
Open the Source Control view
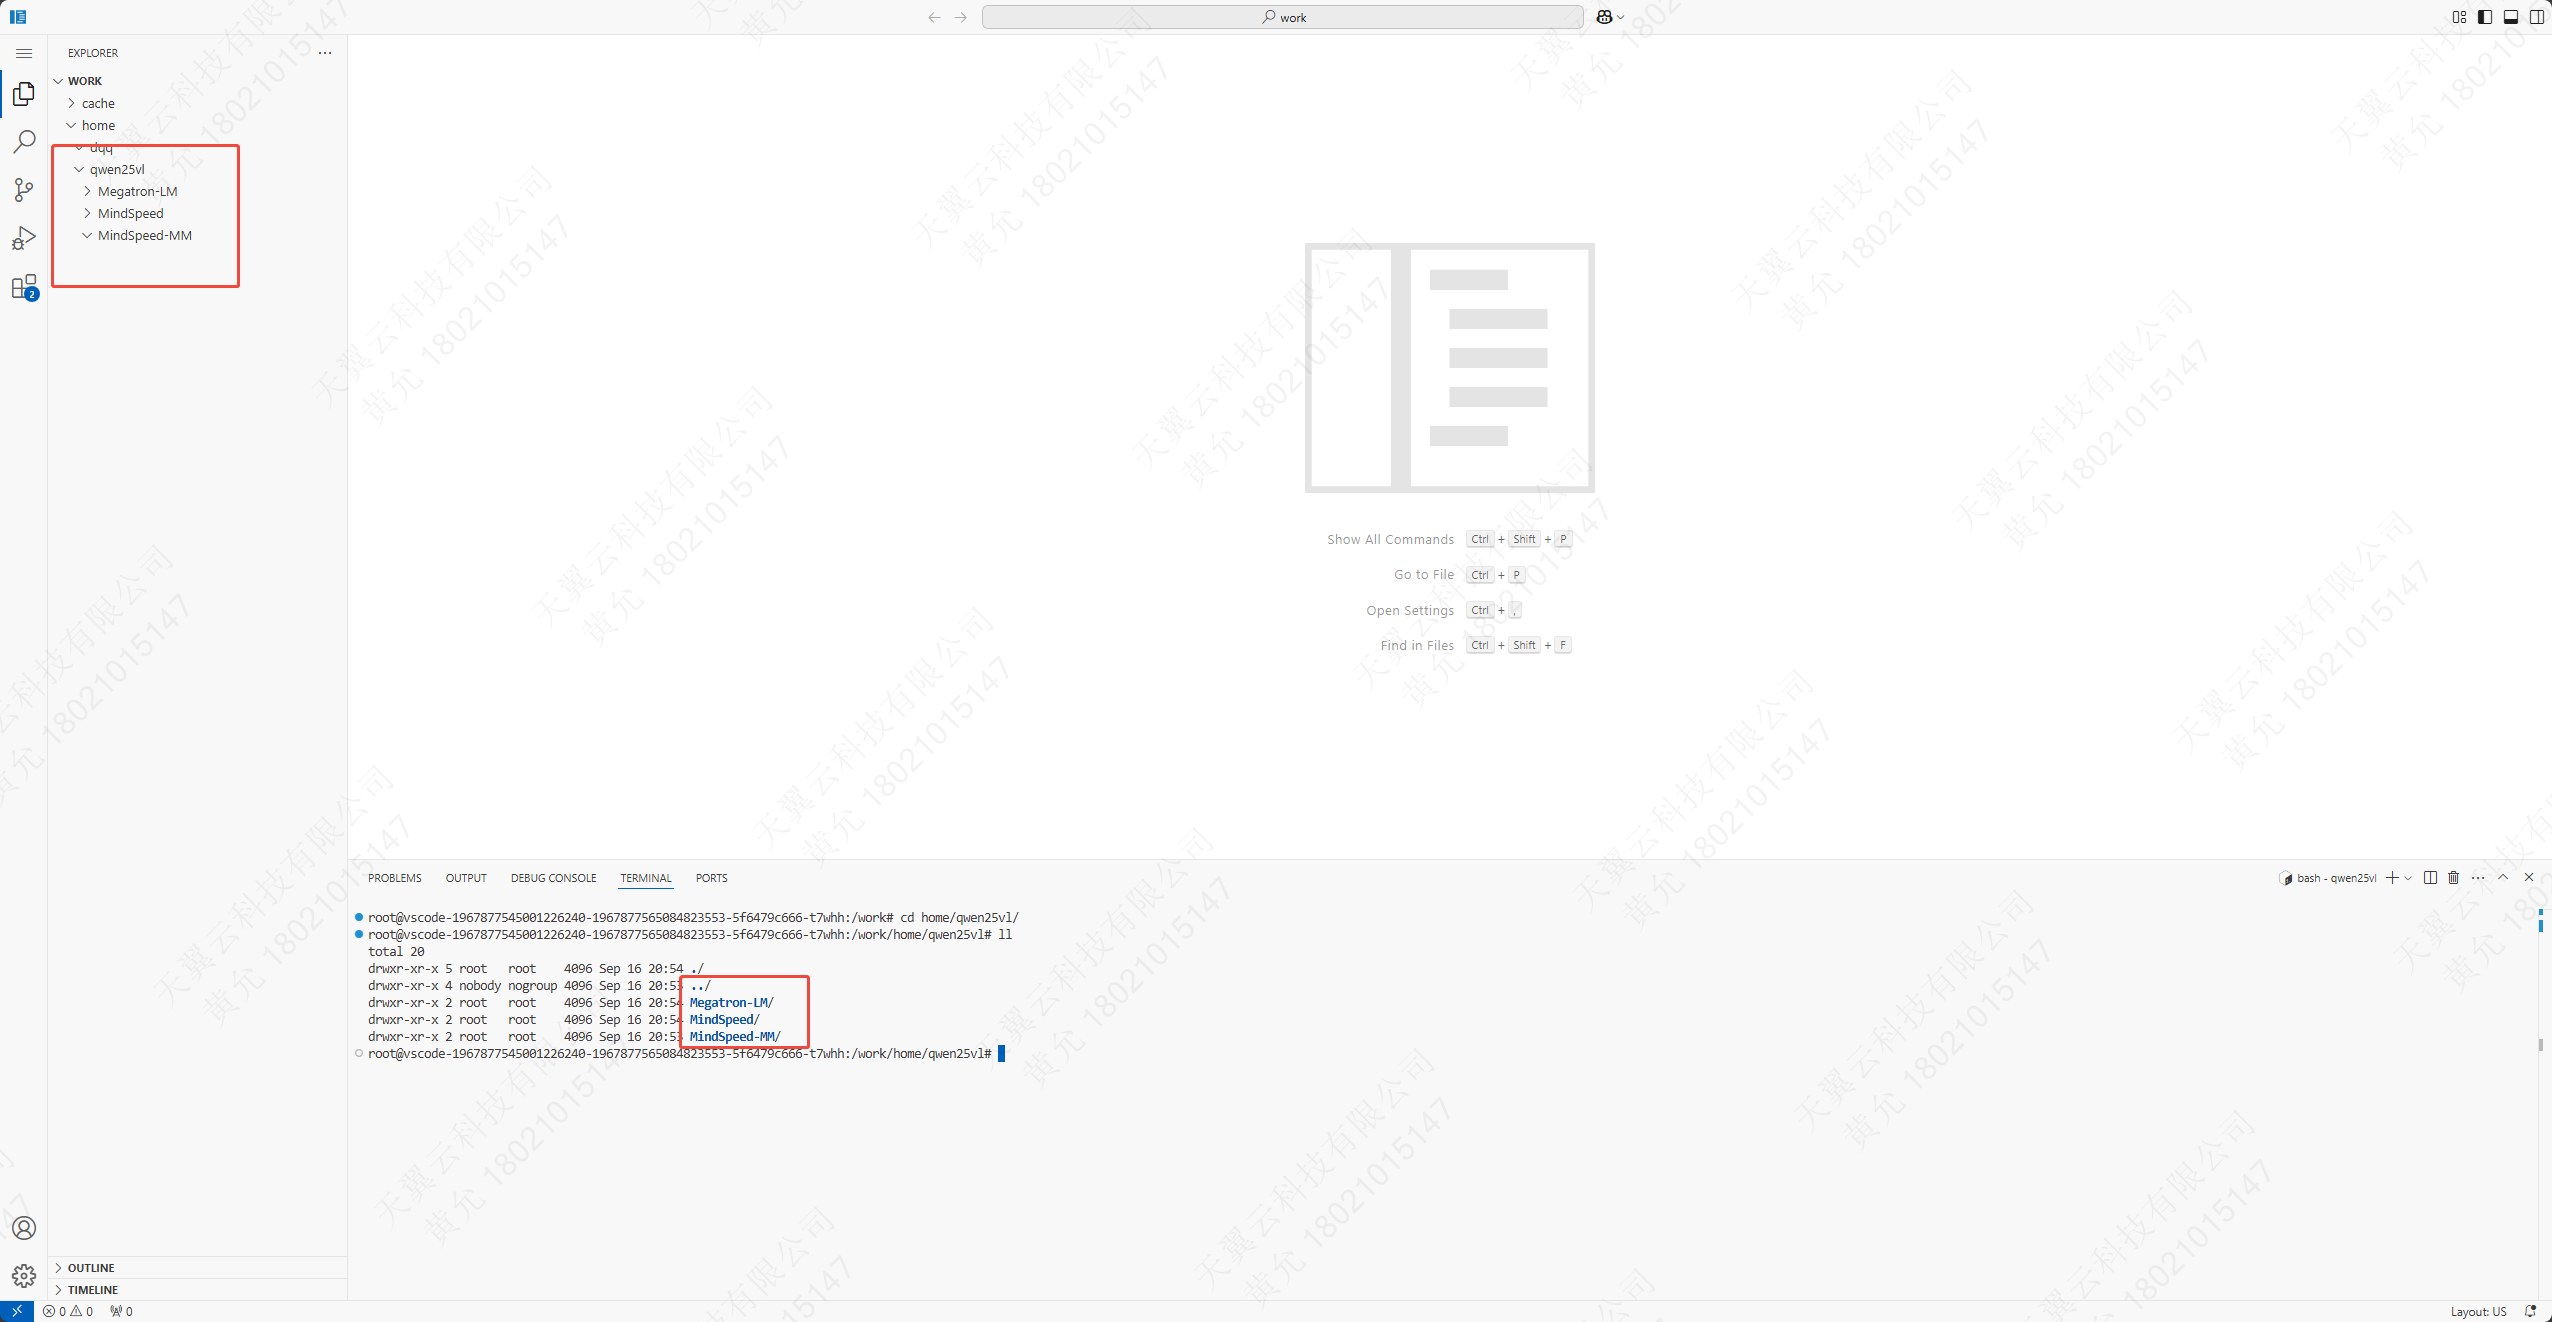(x=24, y=190)
